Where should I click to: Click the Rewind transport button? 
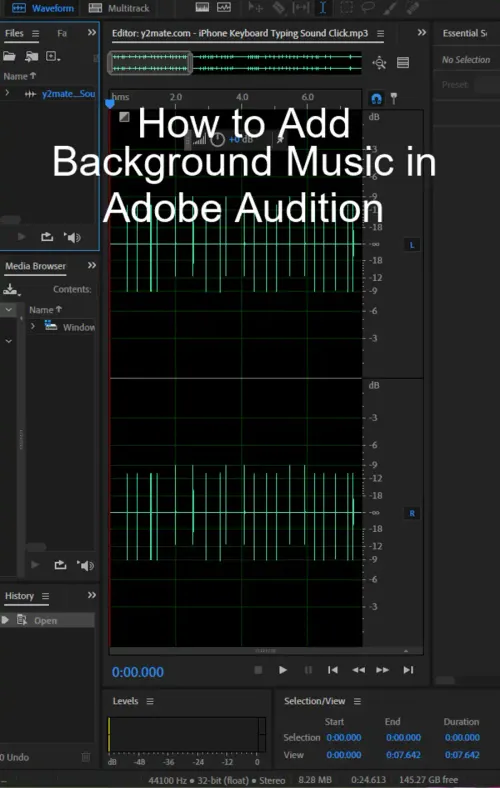(x=358, y=670)
